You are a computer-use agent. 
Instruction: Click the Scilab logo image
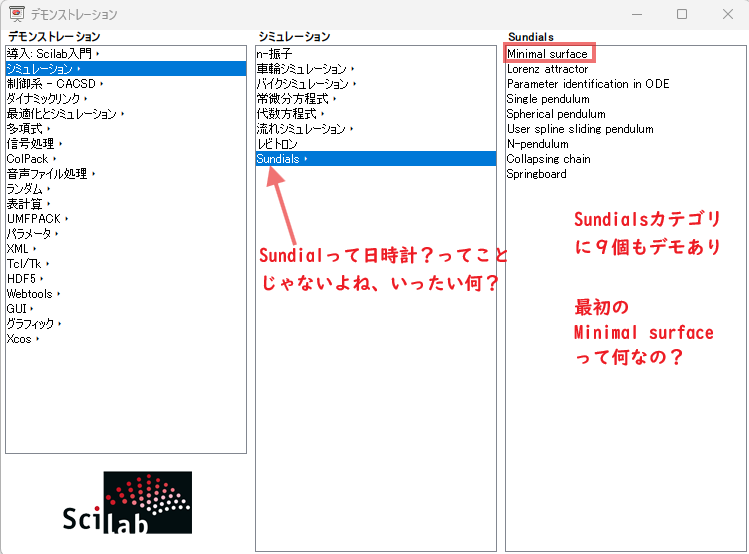128,502
